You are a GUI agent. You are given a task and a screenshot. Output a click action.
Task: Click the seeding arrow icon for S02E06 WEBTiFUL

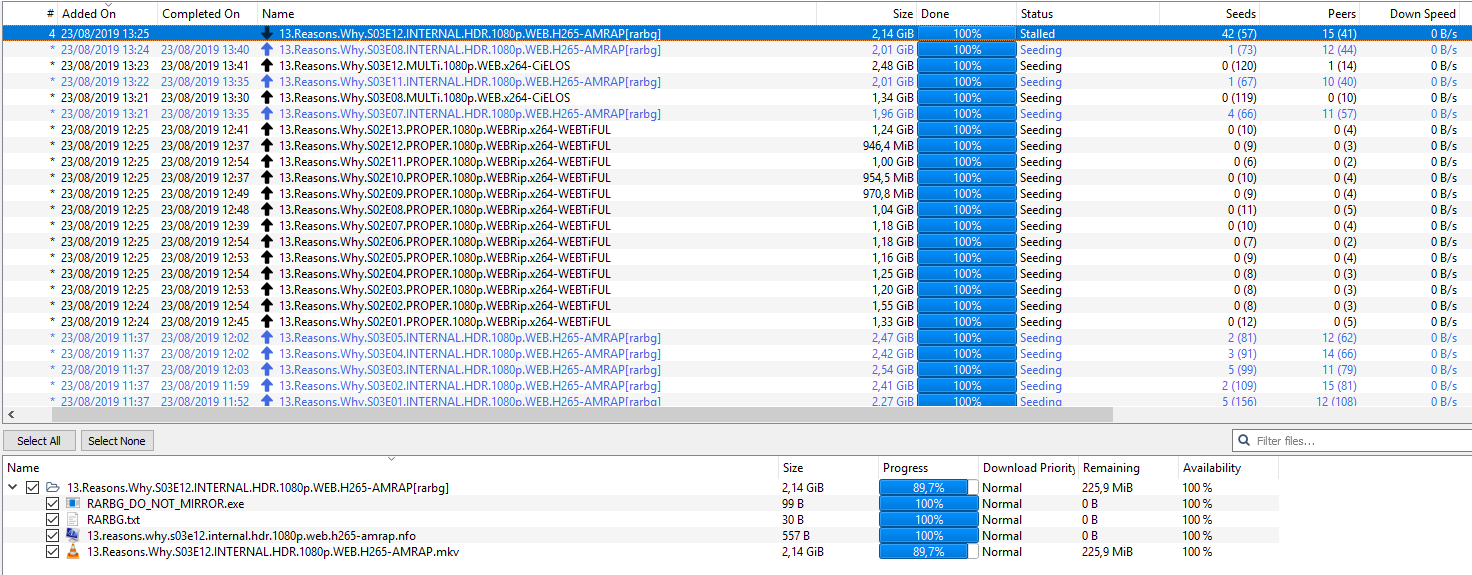(267, 241)
